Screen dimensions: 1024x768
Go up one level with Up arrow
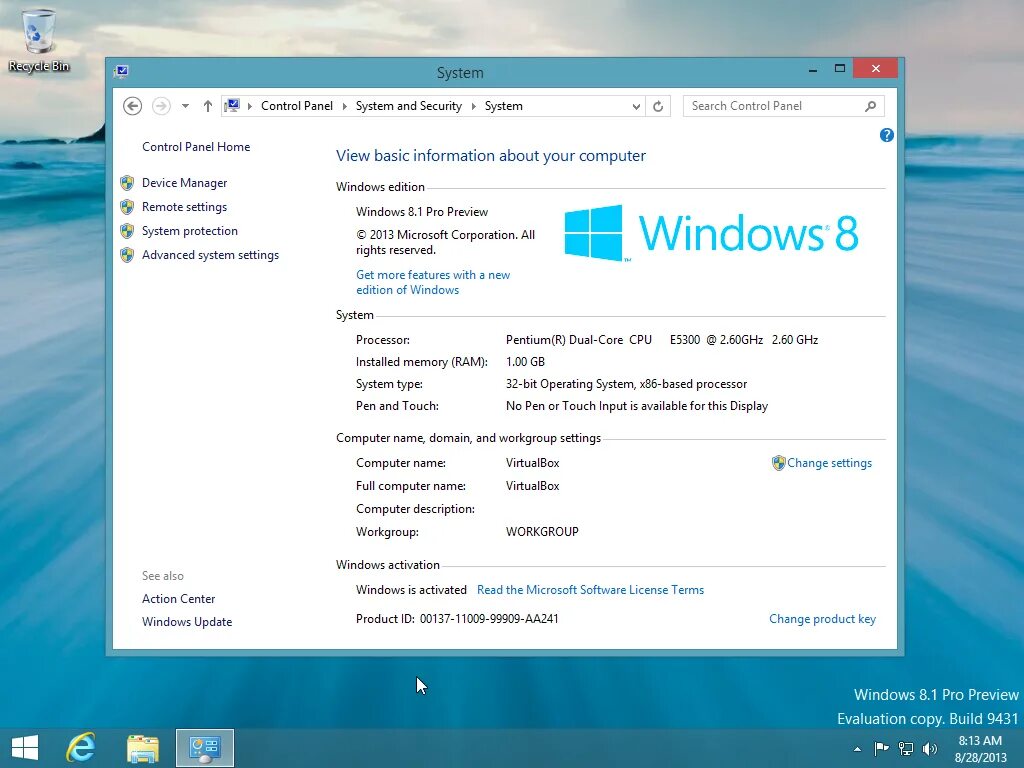coord(208,106)
